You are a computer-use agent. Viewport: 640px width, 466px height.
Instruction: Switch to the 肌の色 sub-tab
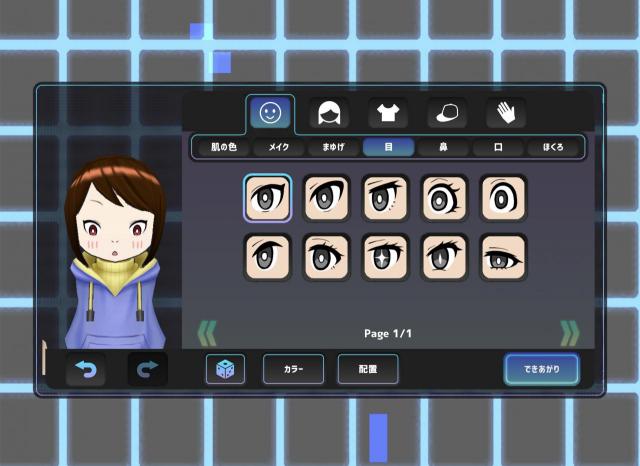tap(224, 147)
